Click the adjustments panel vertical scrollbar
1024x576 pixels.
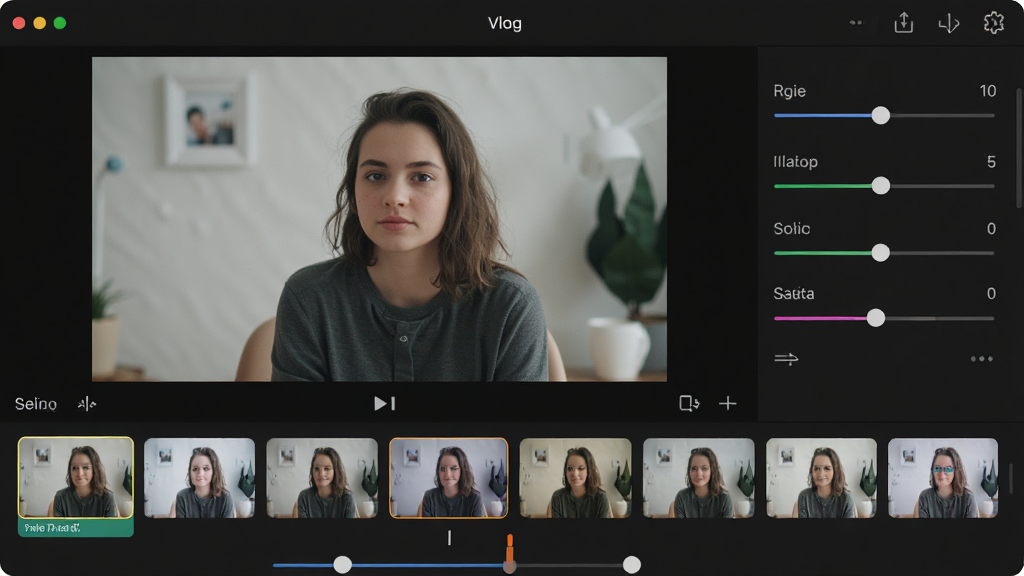tap(1019, 148)
